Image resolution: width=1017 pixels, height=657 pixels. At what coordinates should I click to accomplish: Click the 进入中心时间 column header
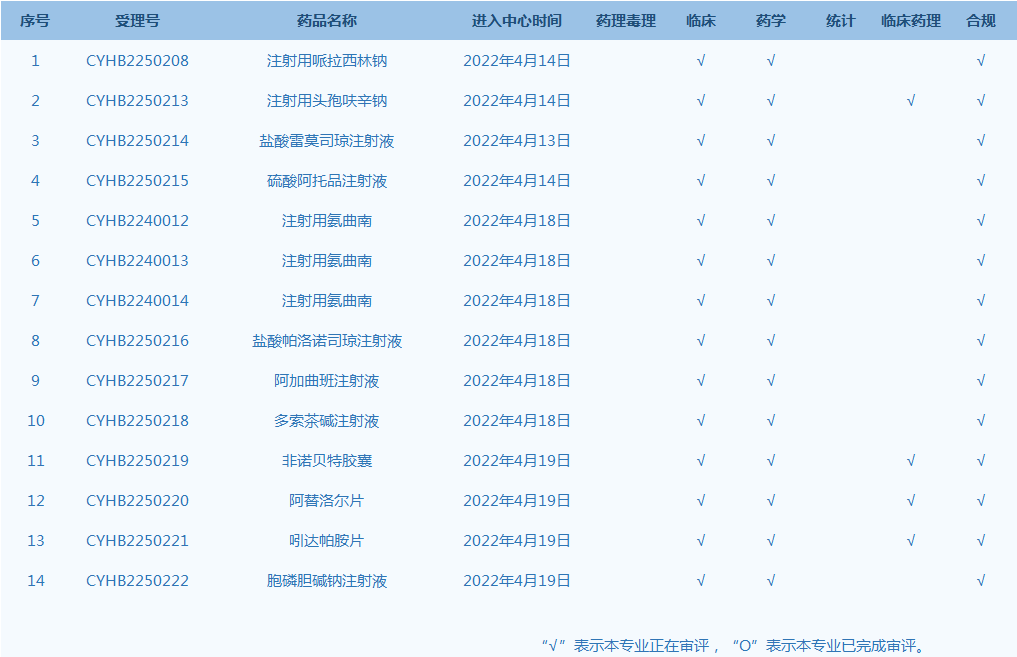coord(517,21)
